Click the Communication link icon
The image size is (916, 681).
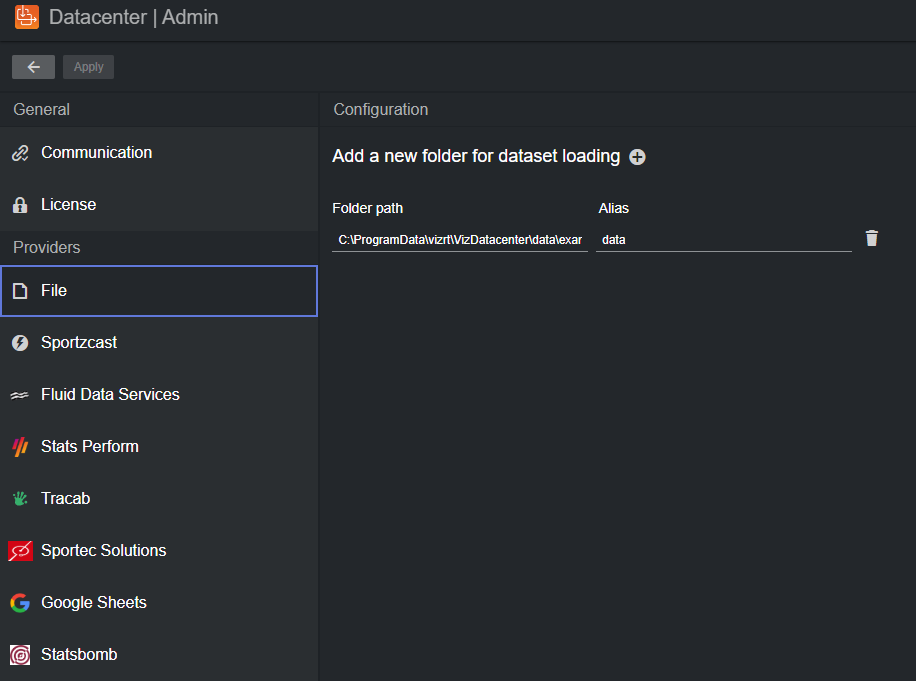click(20, 153)
